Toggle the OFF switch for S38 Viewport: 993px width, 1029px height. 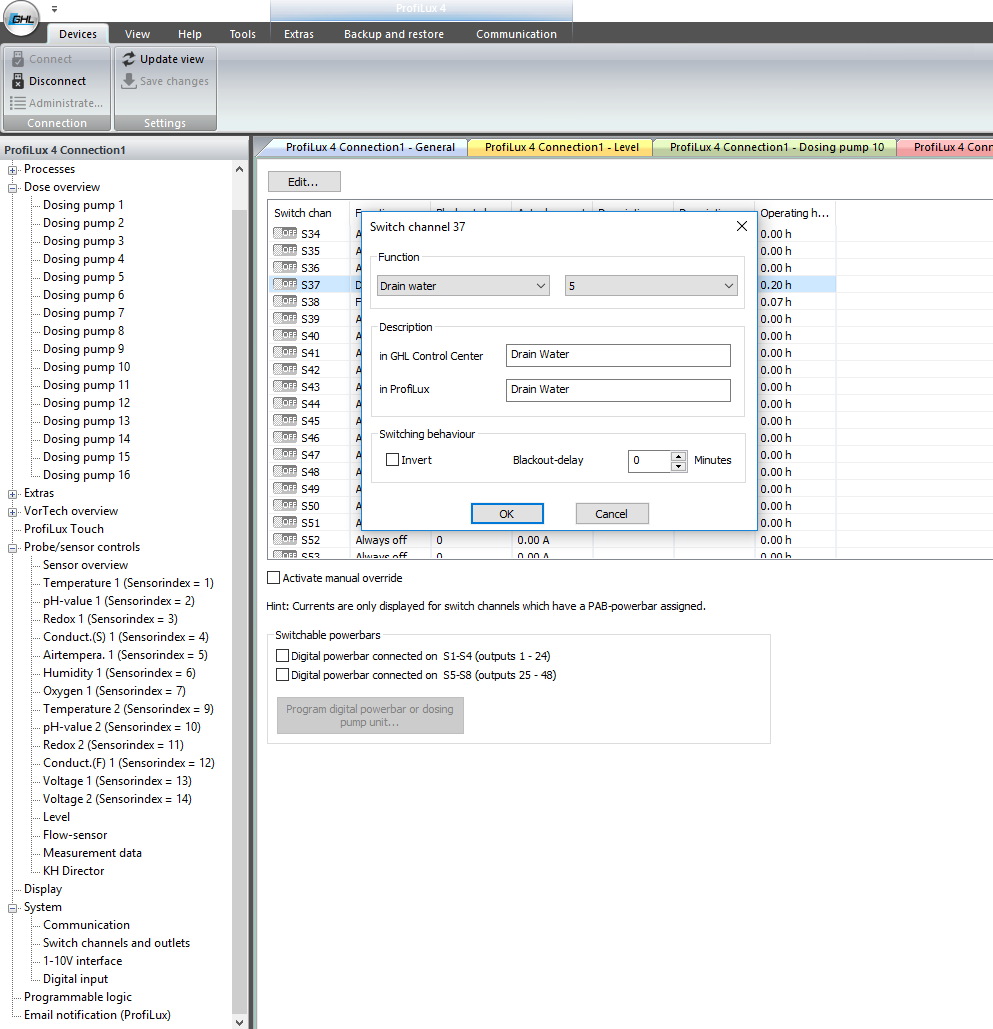(285, 301)
